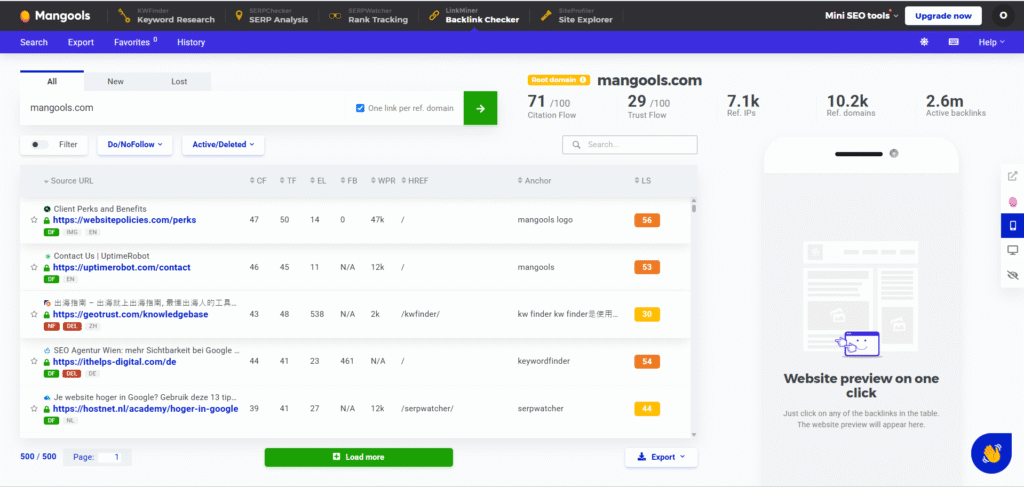This screenshot has height=487, width=1024.
Task: Open SERPWatcher Rank Tracking tool
Action: coord(368,16)
